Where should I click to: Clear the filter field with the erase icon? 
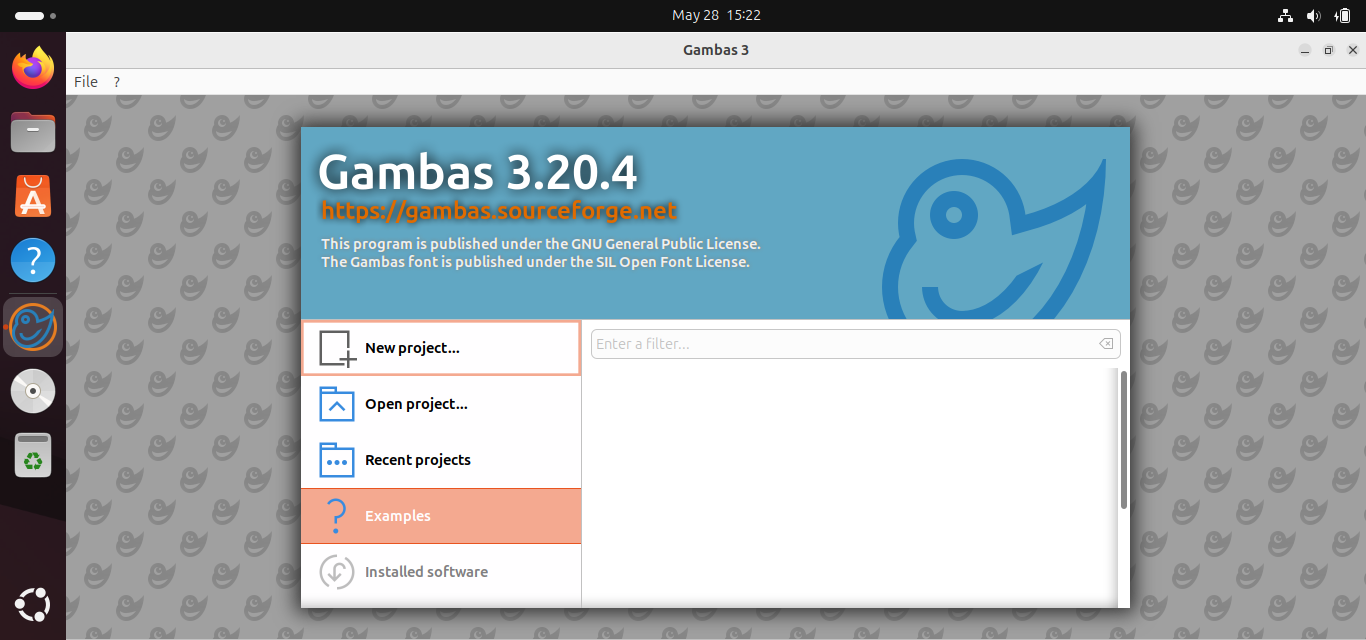pyautogui.click(x=1106, y=344)
